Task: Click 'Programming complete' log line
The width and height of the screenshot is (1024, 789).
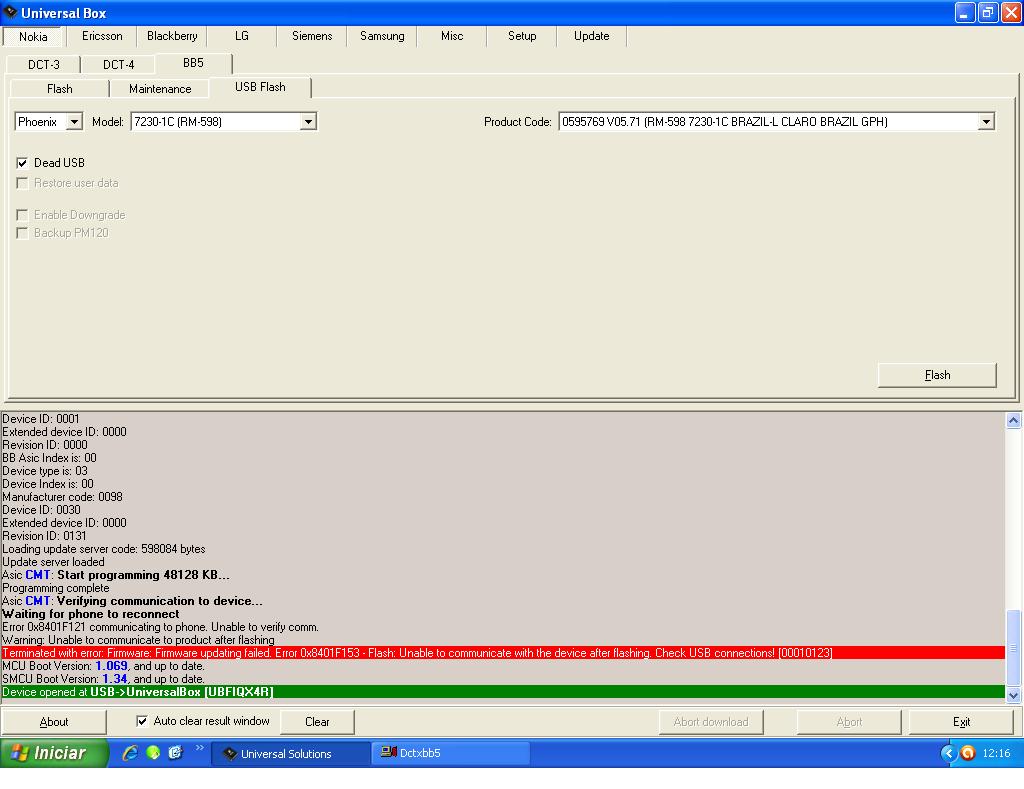Action: (x=56, y=588)
